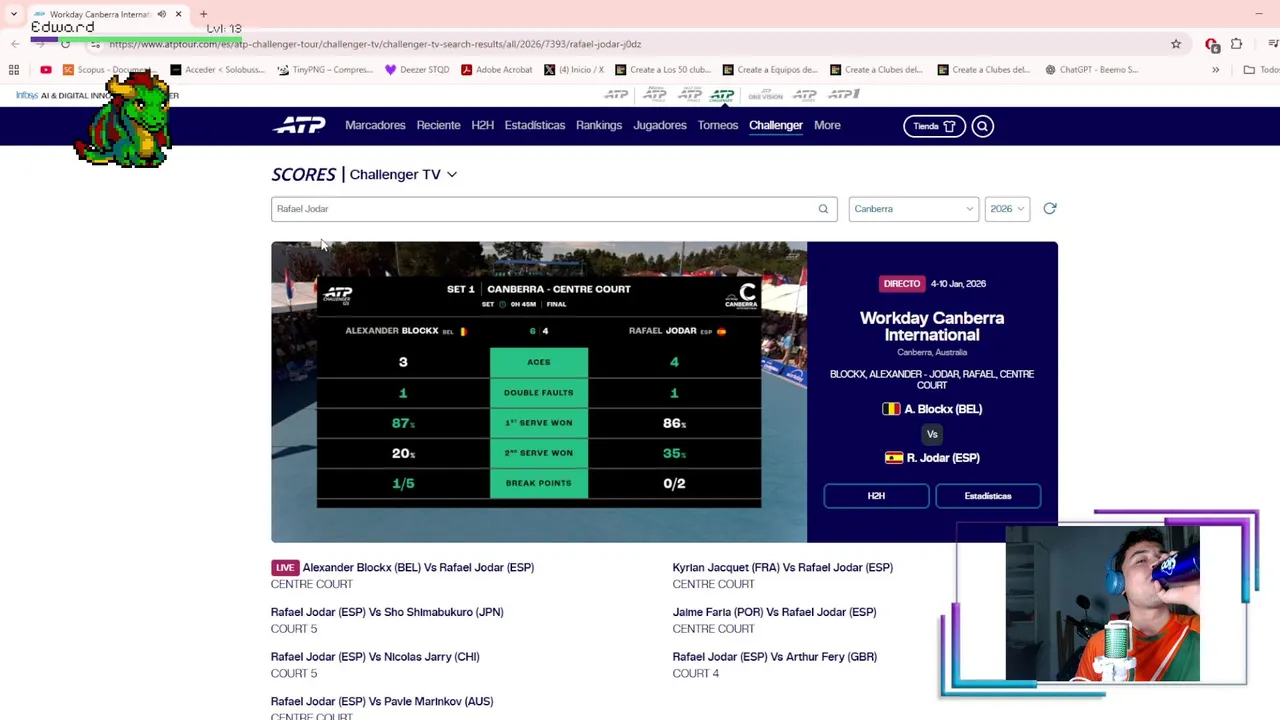Open Jaime Faria vs Jodar match

click(774, 612)
